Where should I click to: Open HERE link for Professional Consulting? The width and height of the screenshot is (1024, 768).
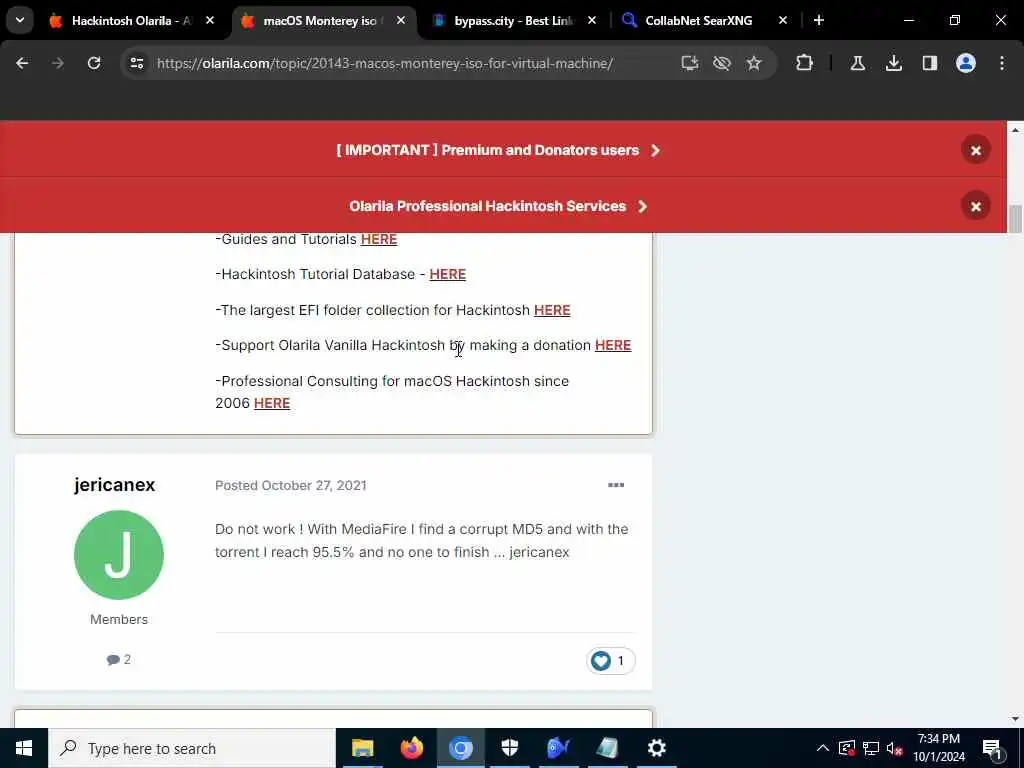click(x=272, y=403)
